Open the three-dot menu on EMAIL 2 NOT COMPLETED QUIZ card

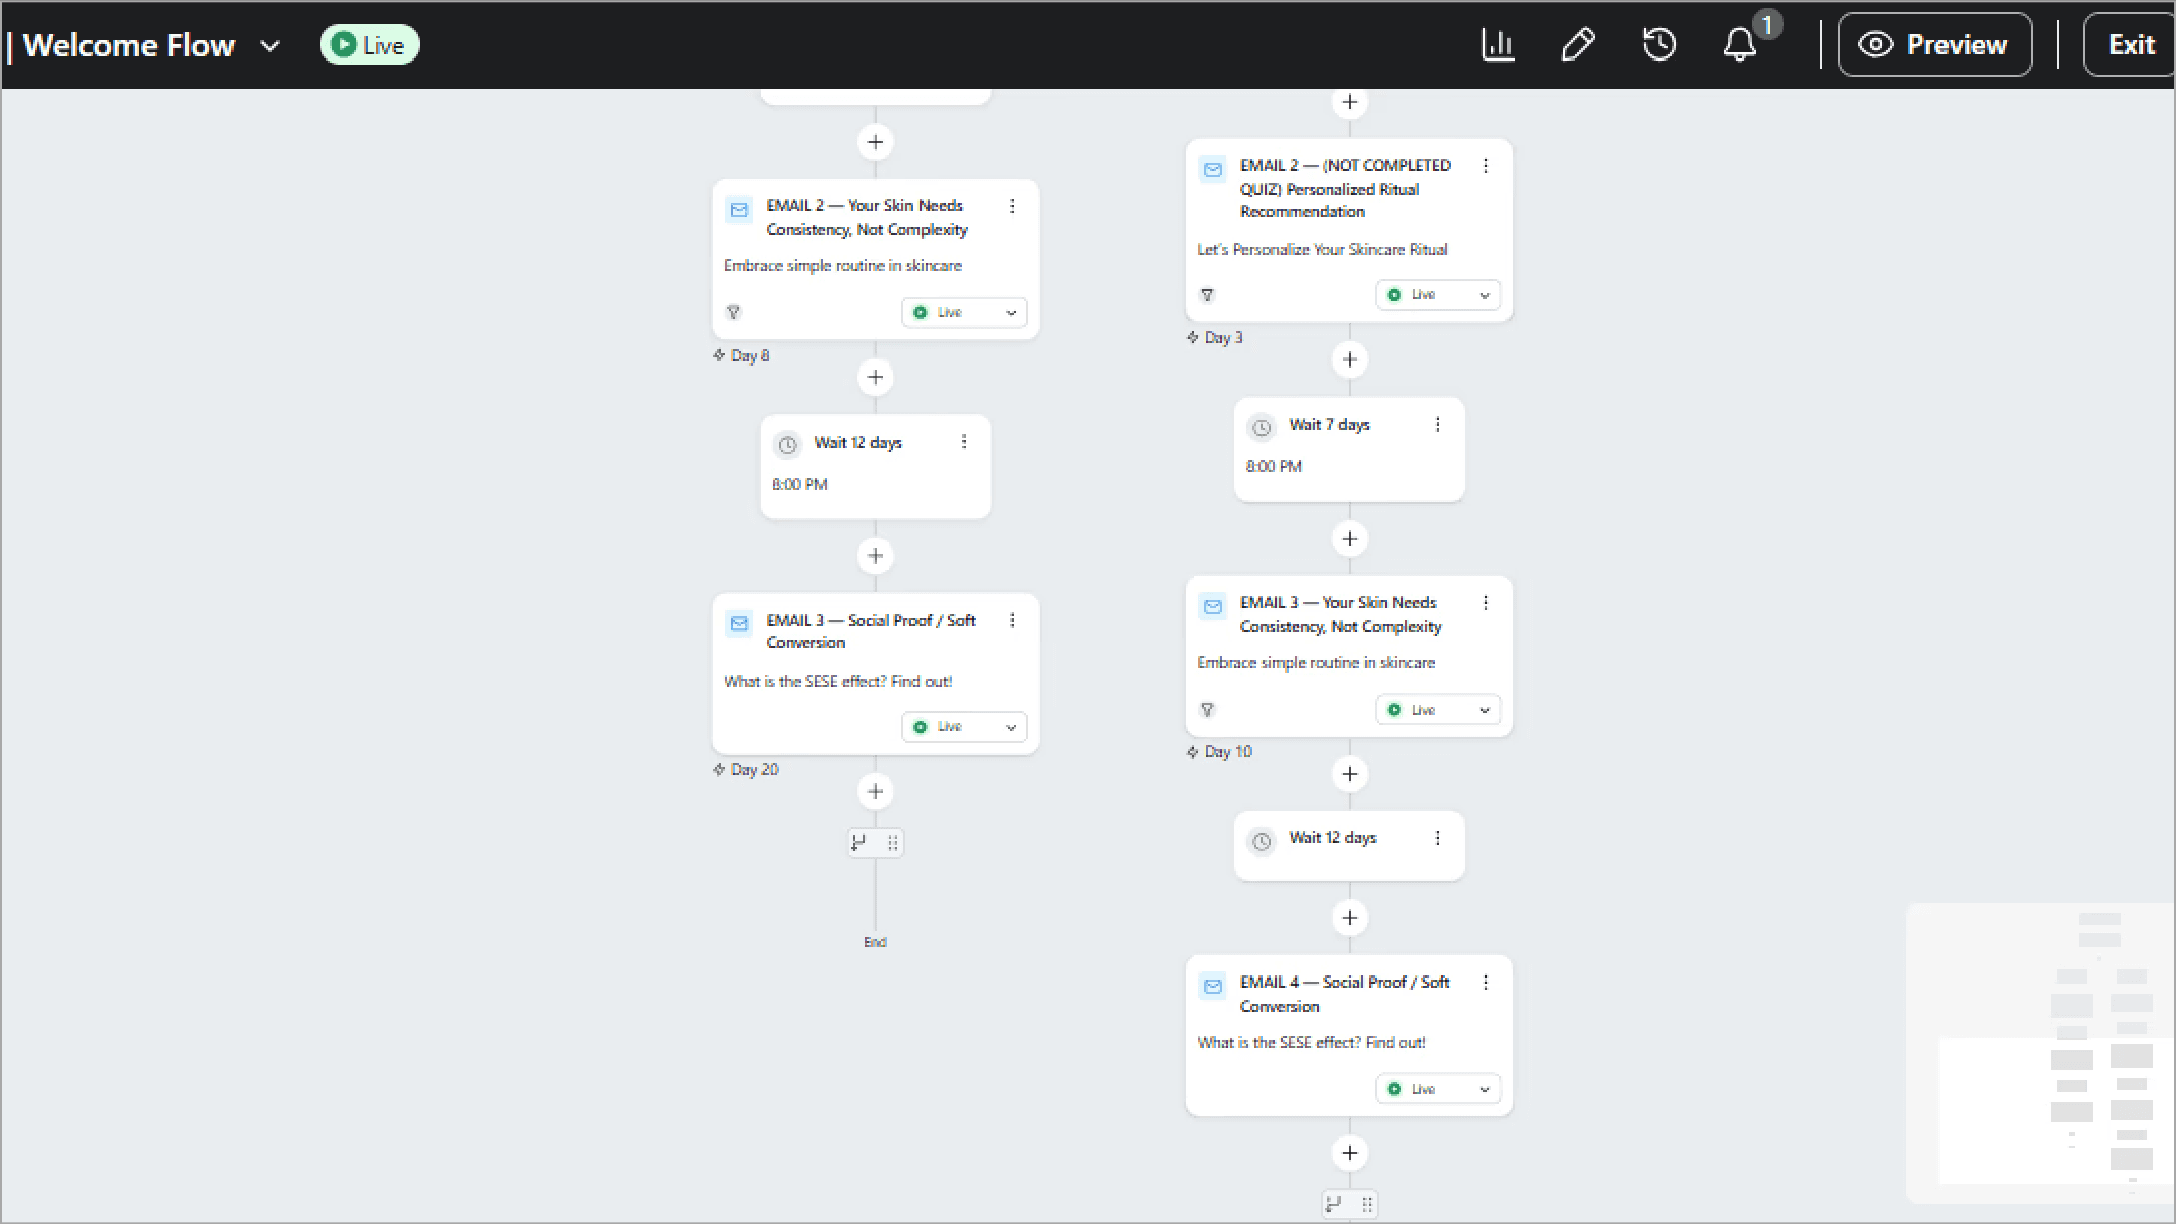[x=1486, y=166]
